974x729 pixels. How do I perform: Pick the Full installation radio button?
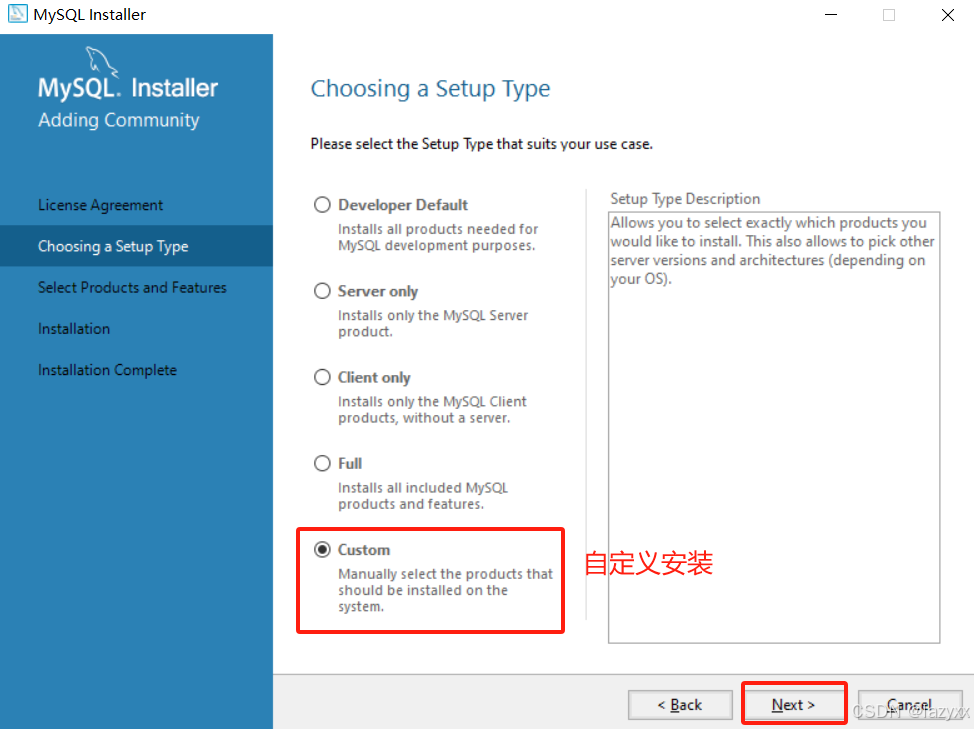point(322,463)
